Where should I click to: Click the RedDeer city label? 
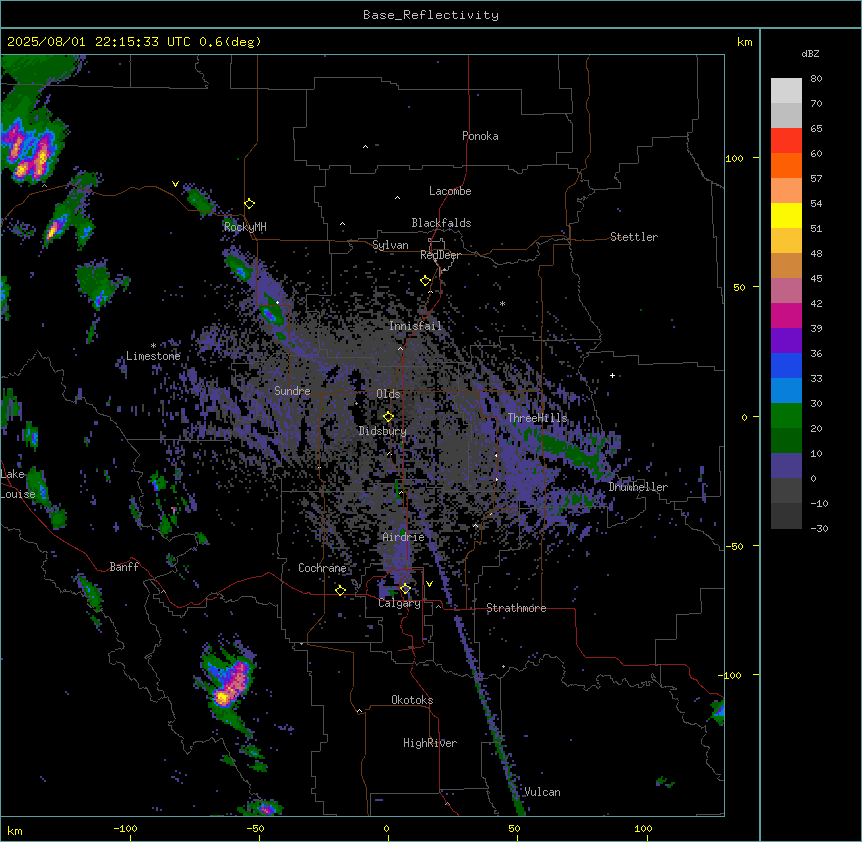click(x=440, y=255)
